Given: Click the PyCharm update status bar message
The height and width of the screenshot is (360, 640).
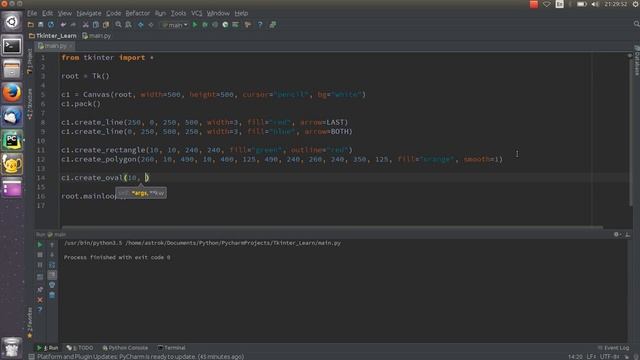Looking at the screenshot, I should click(141, 357).
